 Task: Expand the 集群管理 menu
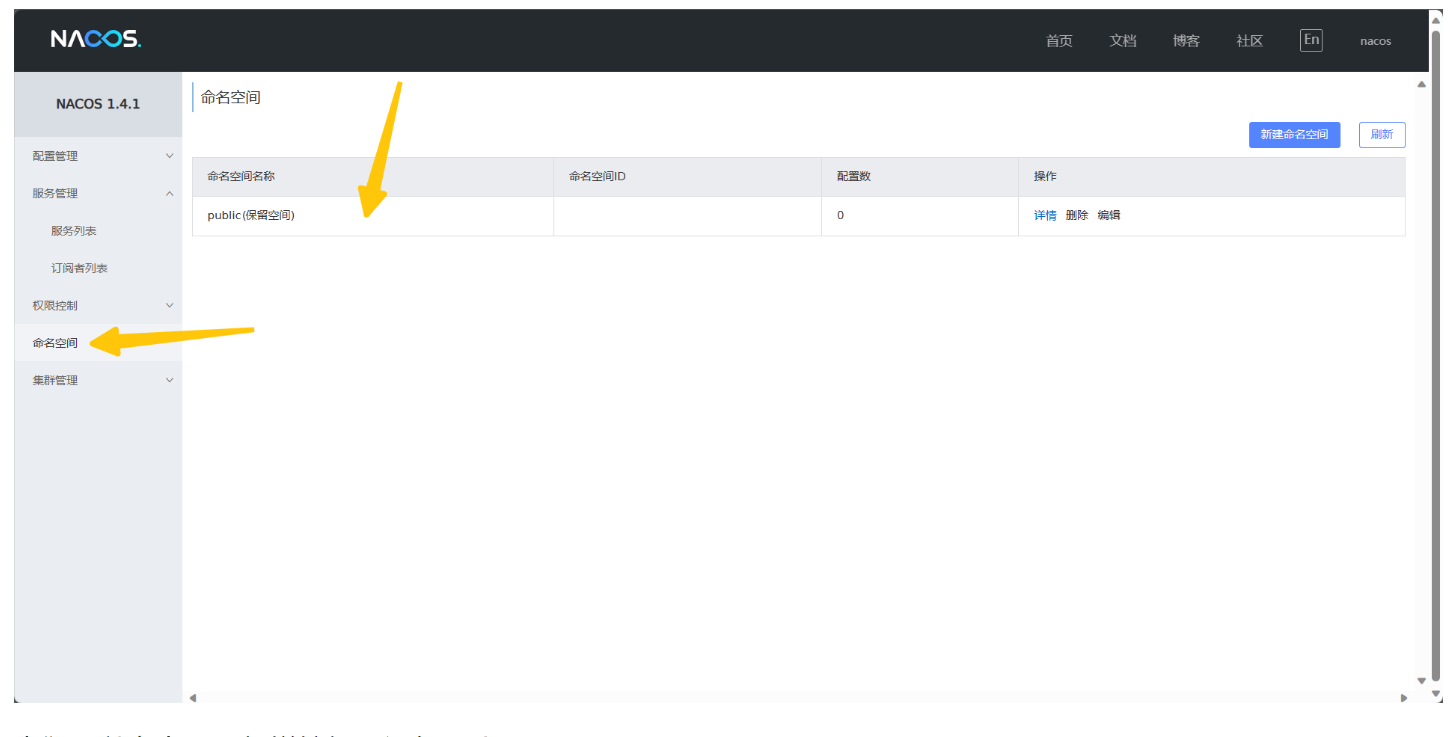pyautogui.click(x=98, y=380)
